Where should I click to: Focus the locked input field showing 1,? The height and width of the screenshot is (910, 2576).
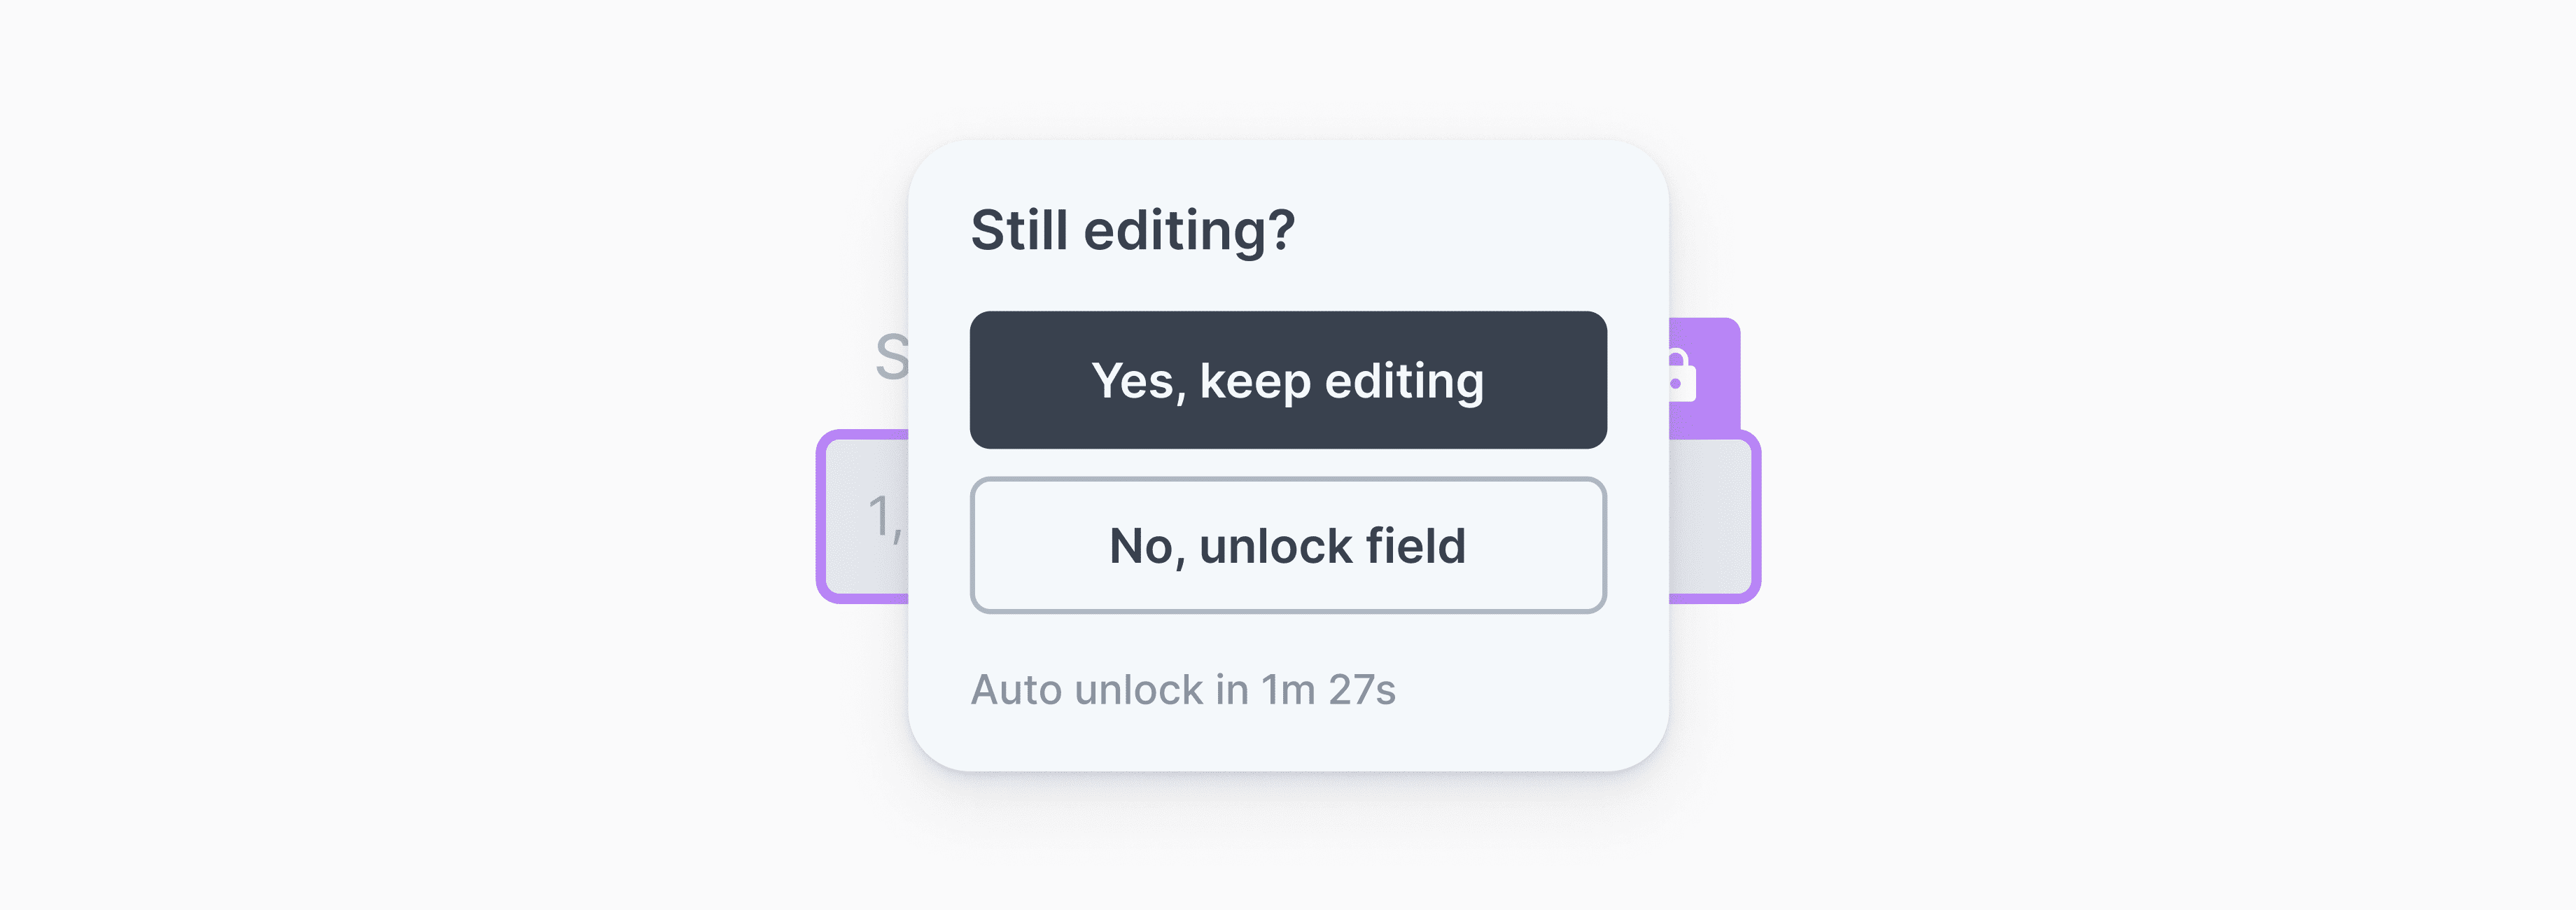point(1288,516)
